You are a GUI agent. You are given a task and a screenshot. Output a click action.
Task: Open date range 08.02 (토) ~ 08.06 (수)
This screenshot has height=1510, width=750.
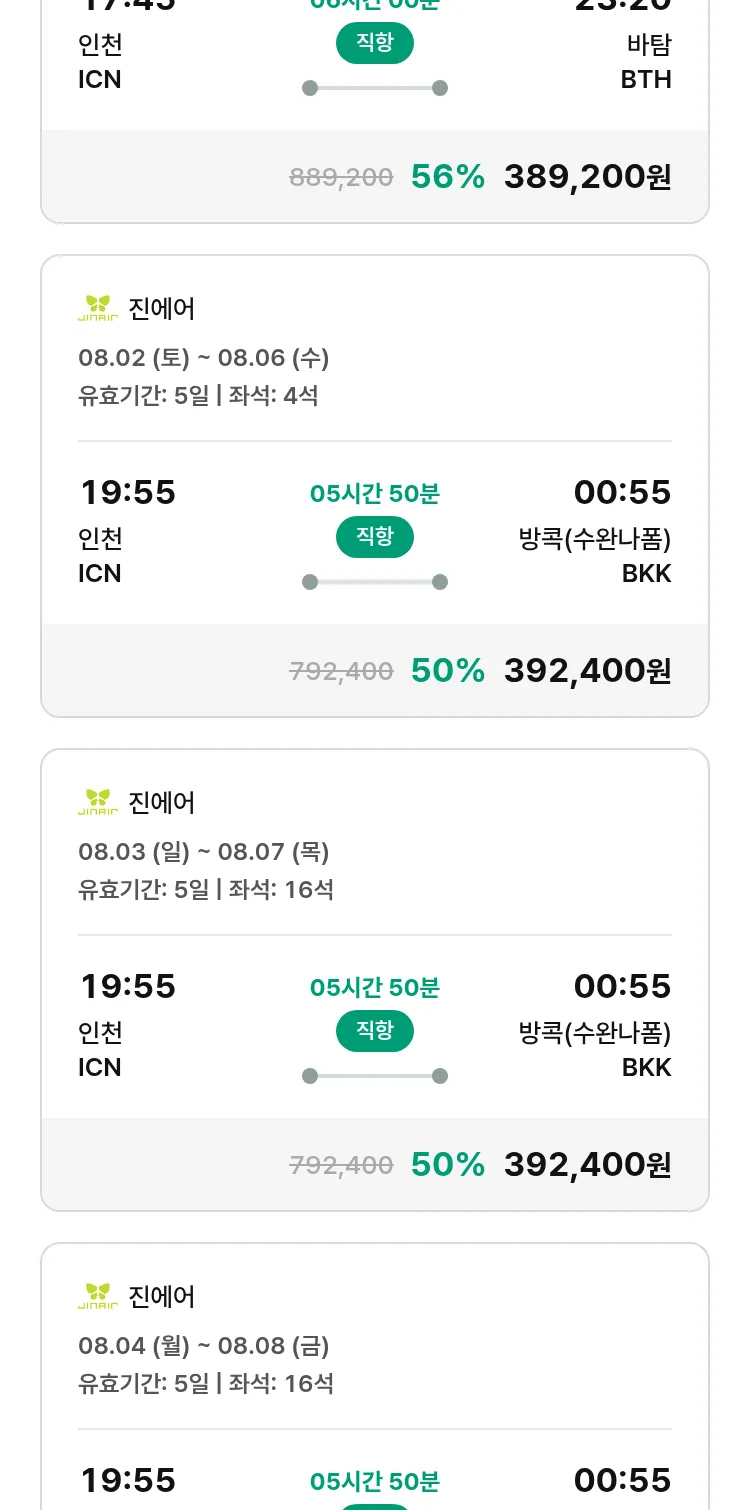click(x=204, y=358)
